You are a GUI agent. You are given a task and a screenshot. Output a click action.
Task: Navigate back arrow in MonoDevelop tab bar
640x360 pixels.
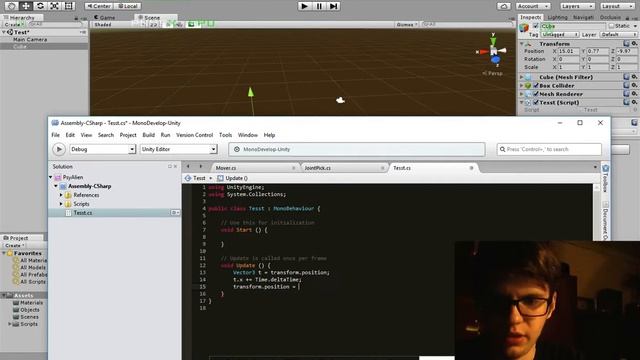coord(188,167)
